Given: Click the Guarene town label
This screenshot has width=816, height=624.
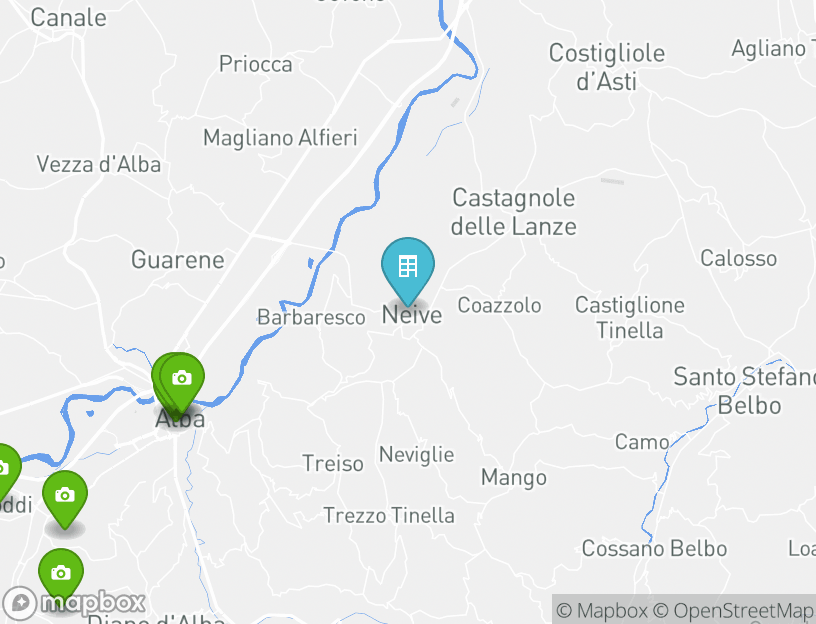Looking at the screenshot, I should click(177, 260).
